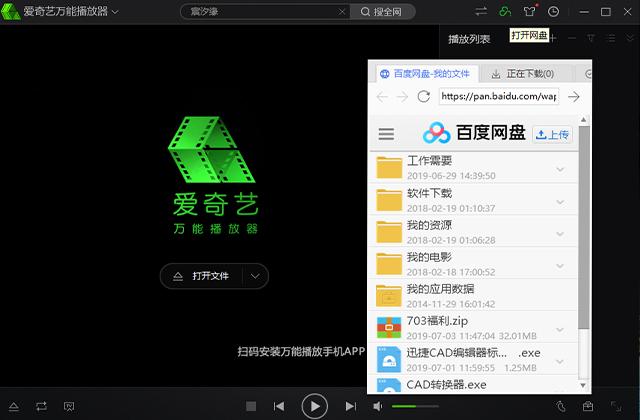Open the 我的资源 folder
640x420 pixels.
(x=473, y=232)
